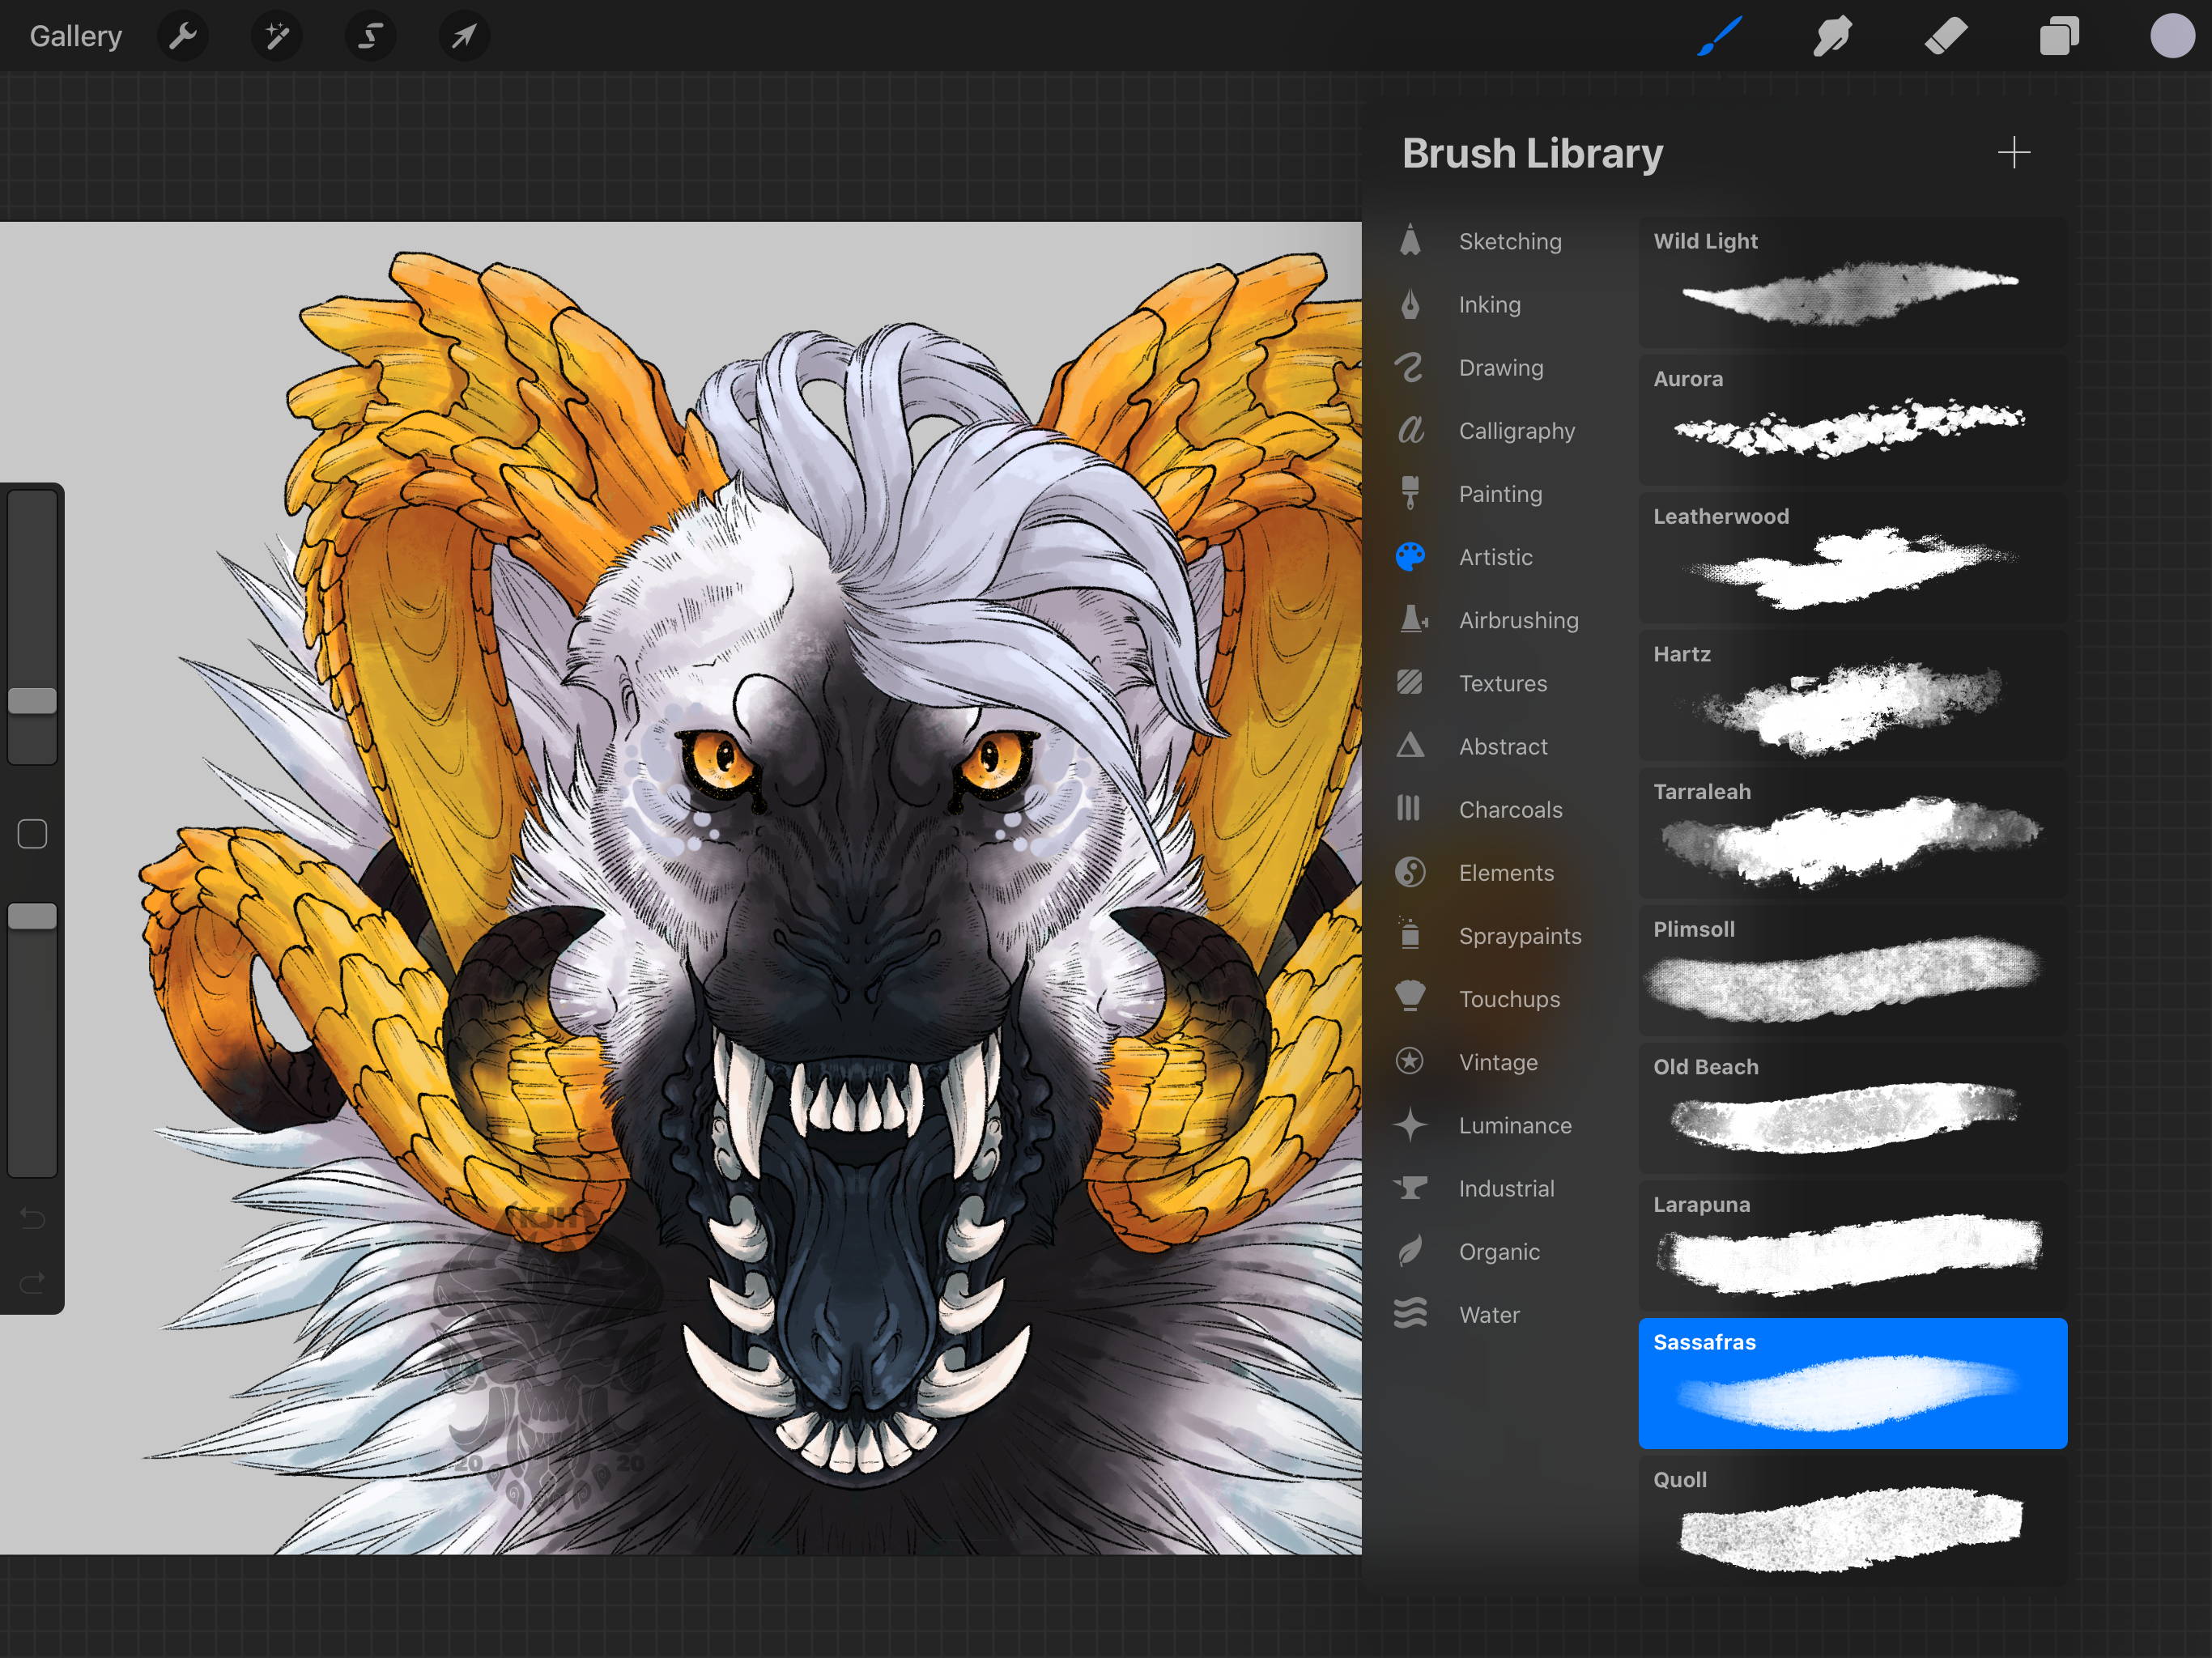The height and width of the screenshot is (1658, 2212).
Task: Activate the Selection S-shaped tool
Action: [371, 37]
